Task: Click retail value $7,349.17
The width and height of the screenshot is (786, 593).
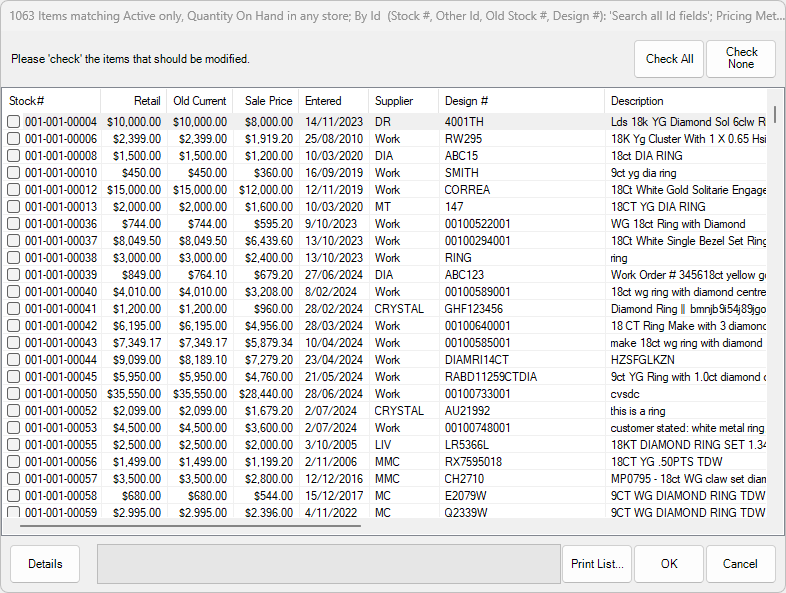Action: 137,343
